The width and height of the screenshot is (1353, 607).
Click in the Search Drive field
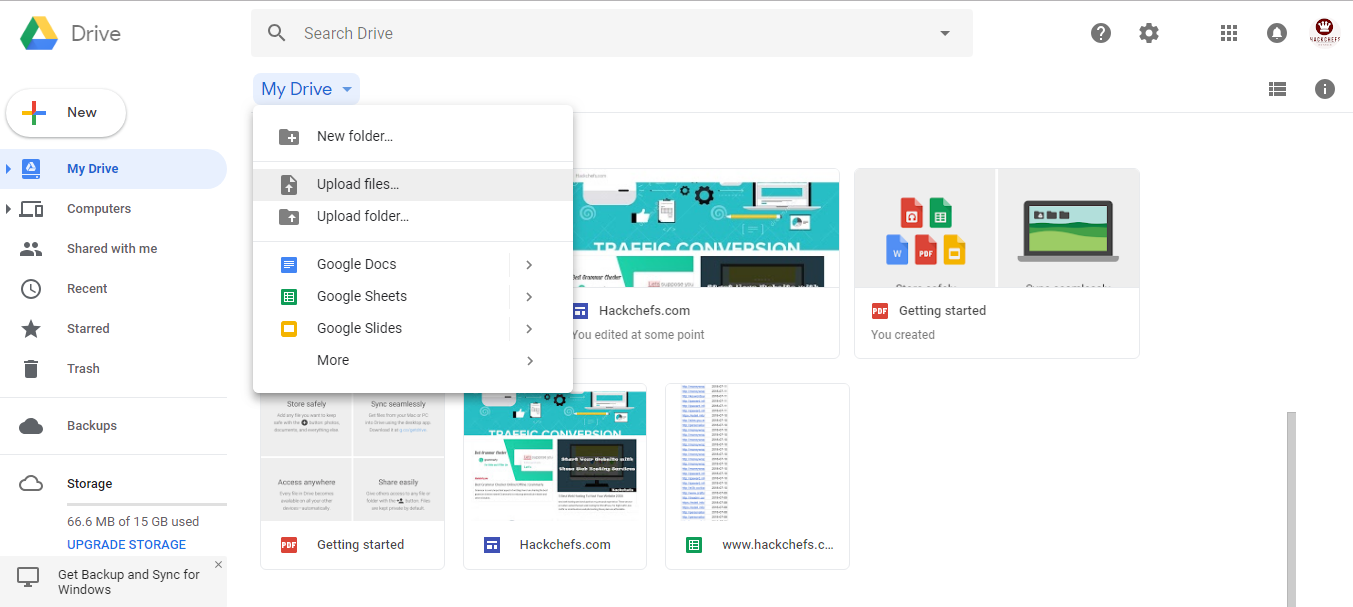[x=612, y=33]
